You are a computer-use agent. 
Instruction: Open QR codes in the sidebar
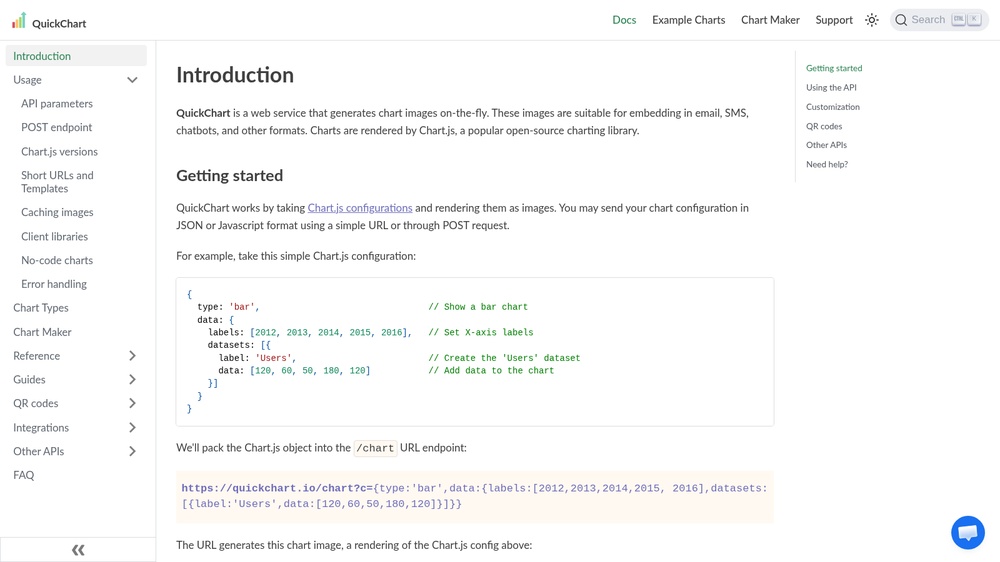(36, 403)
